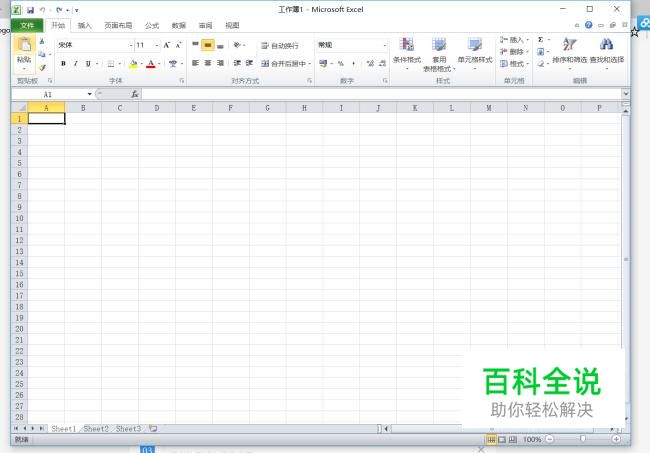Open Format as Table gallery
This screenshot has width=650, height=453.
click(x=439, y=54)
